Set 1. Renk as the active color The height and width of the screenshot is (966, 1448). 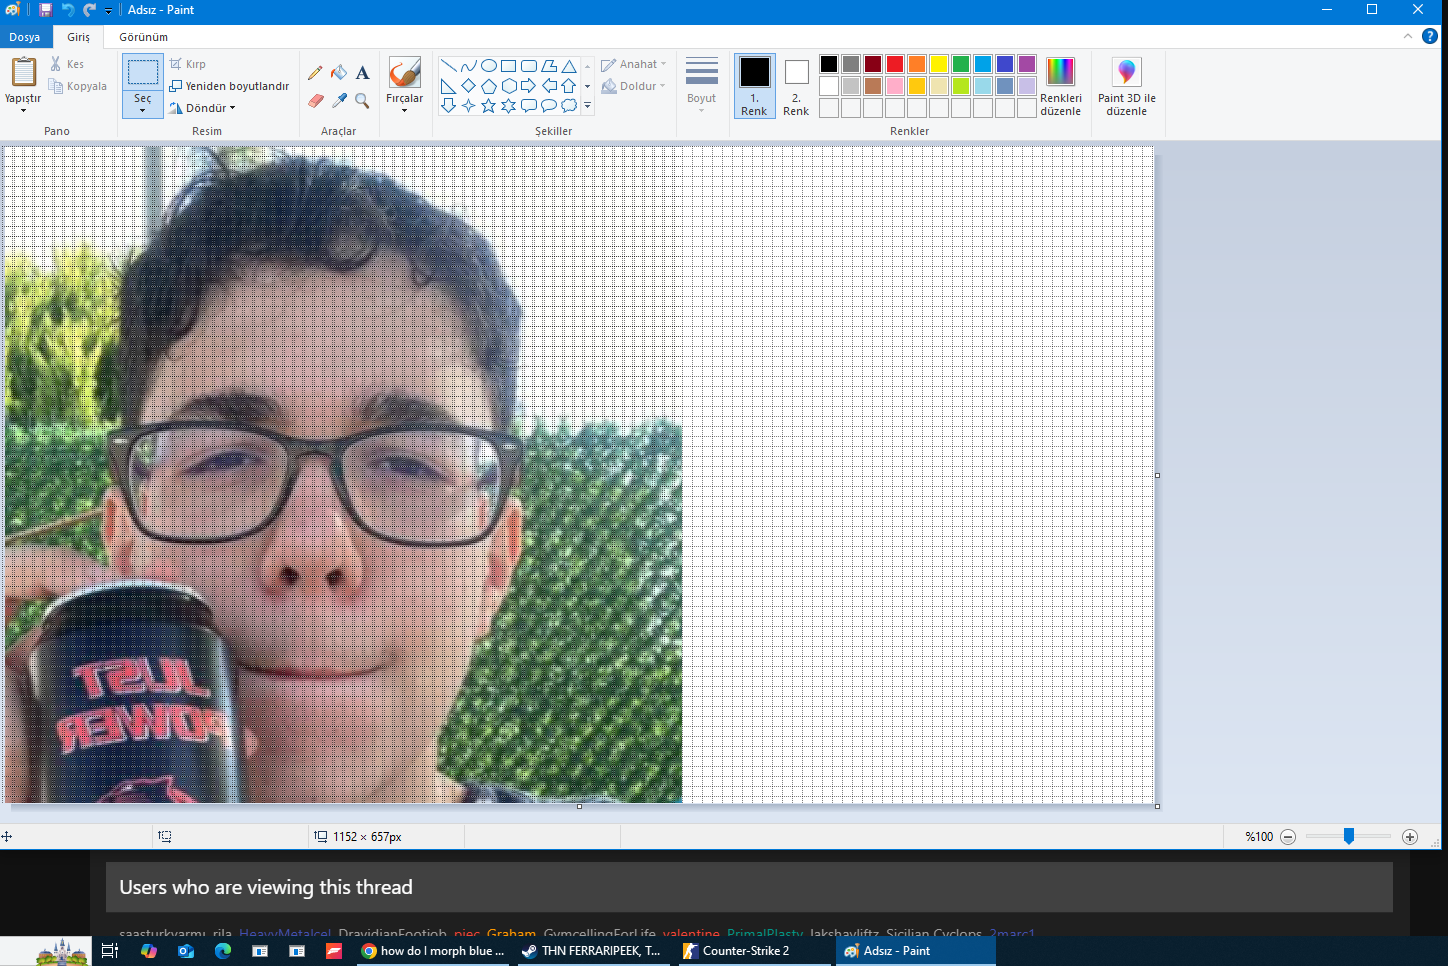754,86
